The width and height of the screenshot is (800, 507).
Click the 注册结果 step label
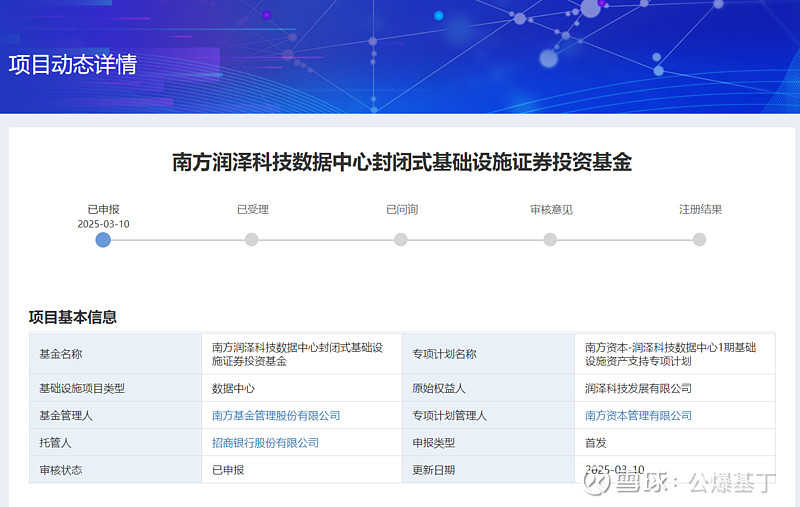pyautogui.click(x=701, y=209)
